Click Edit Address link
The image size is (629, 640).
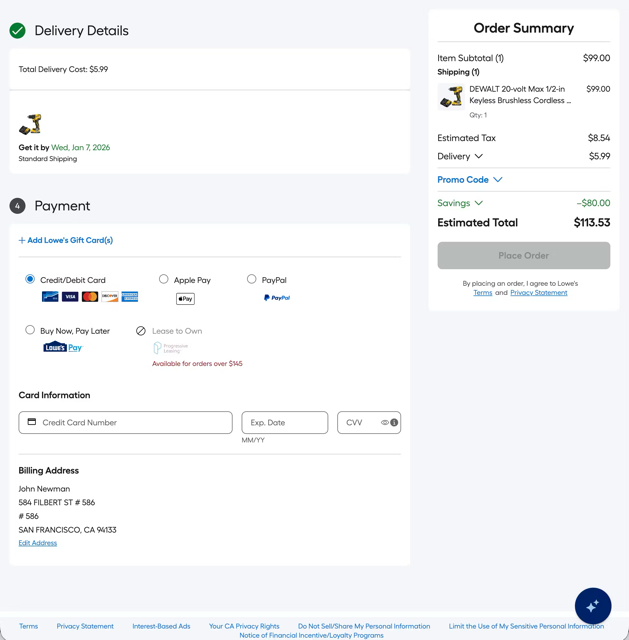(38, 543)
